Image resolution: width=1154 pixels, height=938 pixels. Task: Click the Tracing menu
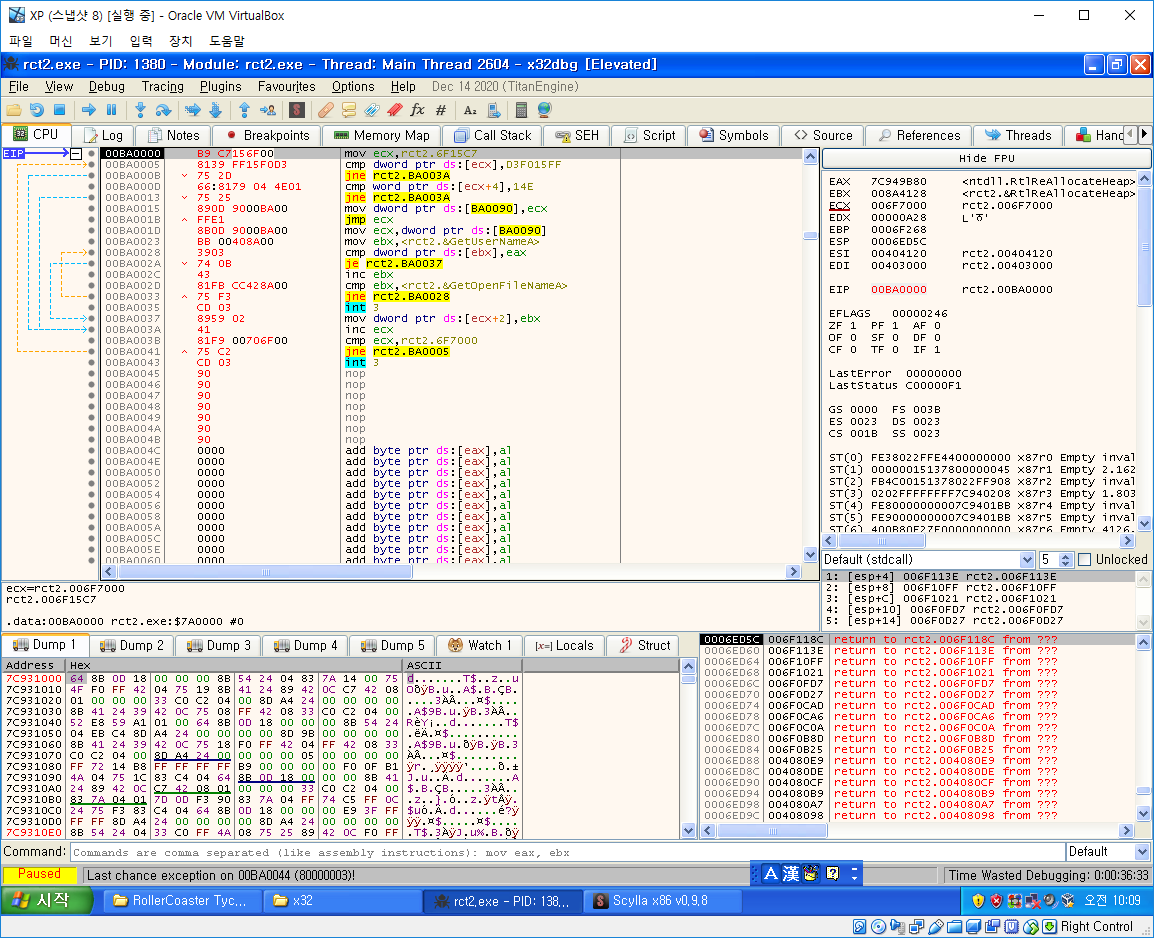(163, 87)
